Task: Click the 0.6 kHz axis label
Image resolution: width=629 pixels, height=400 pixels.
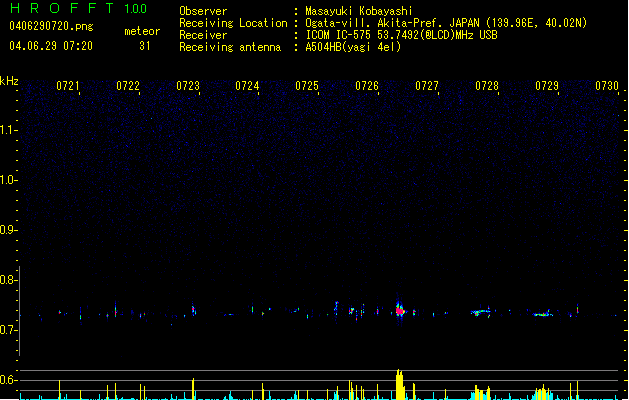Action: (x=8, y=380)
